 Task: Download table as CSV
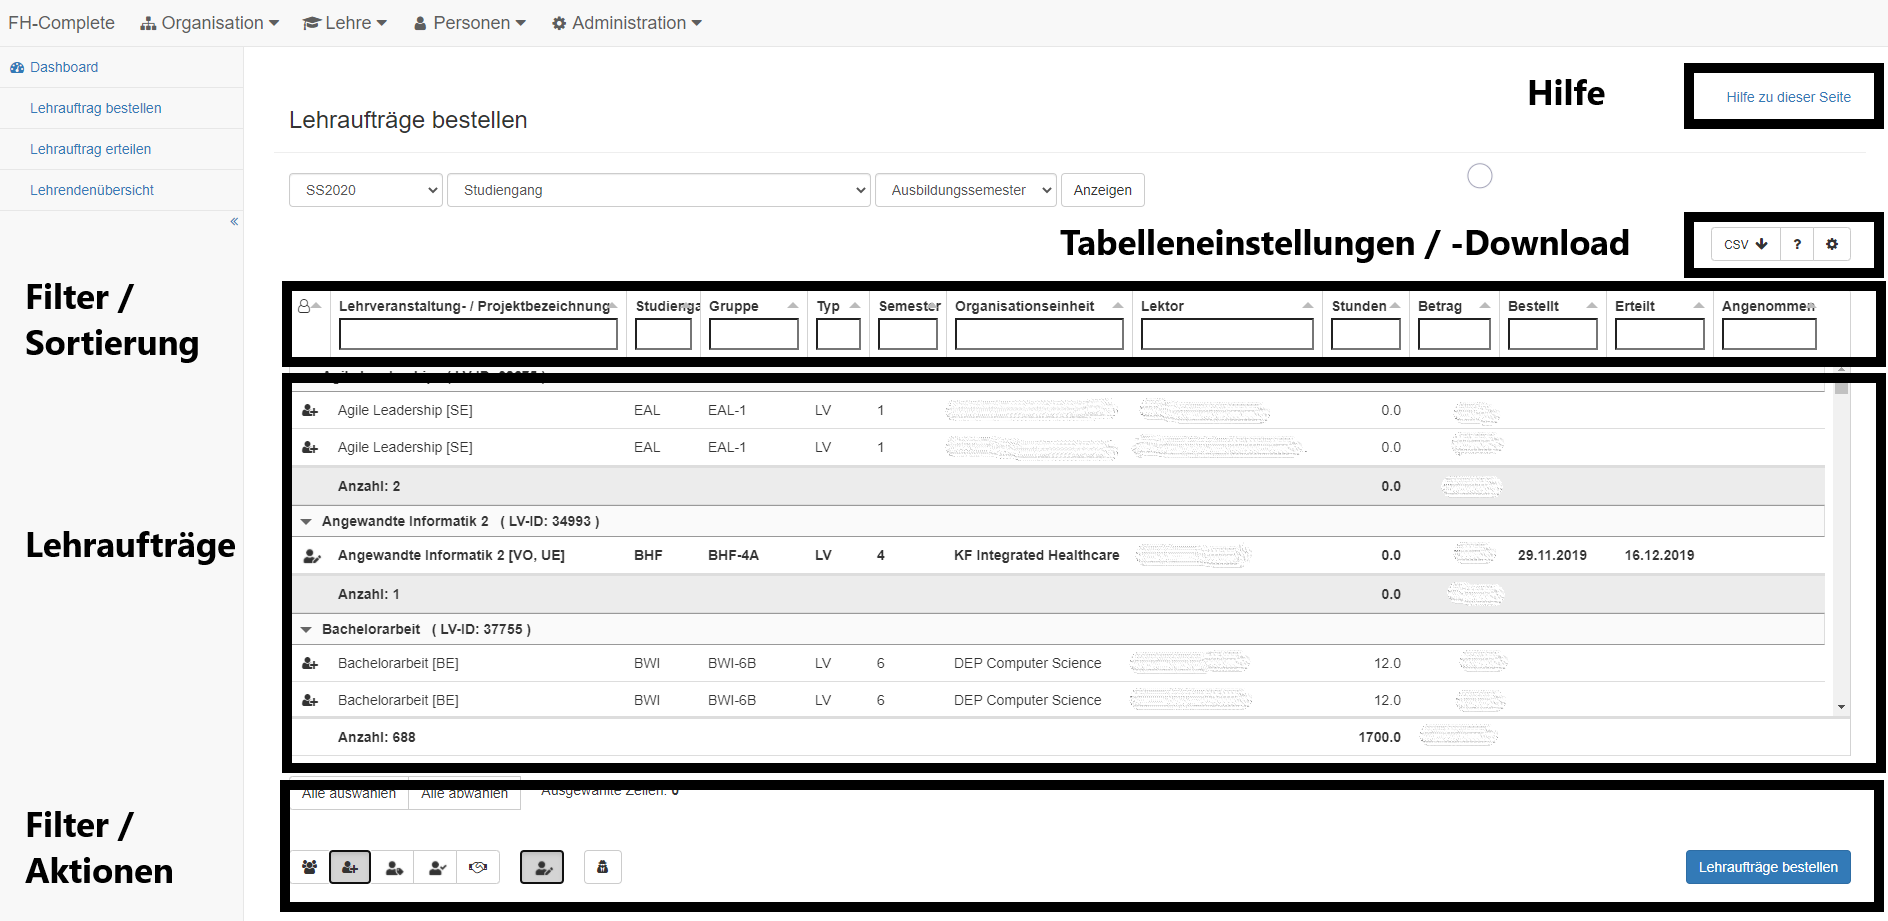tap(1745, 244)
